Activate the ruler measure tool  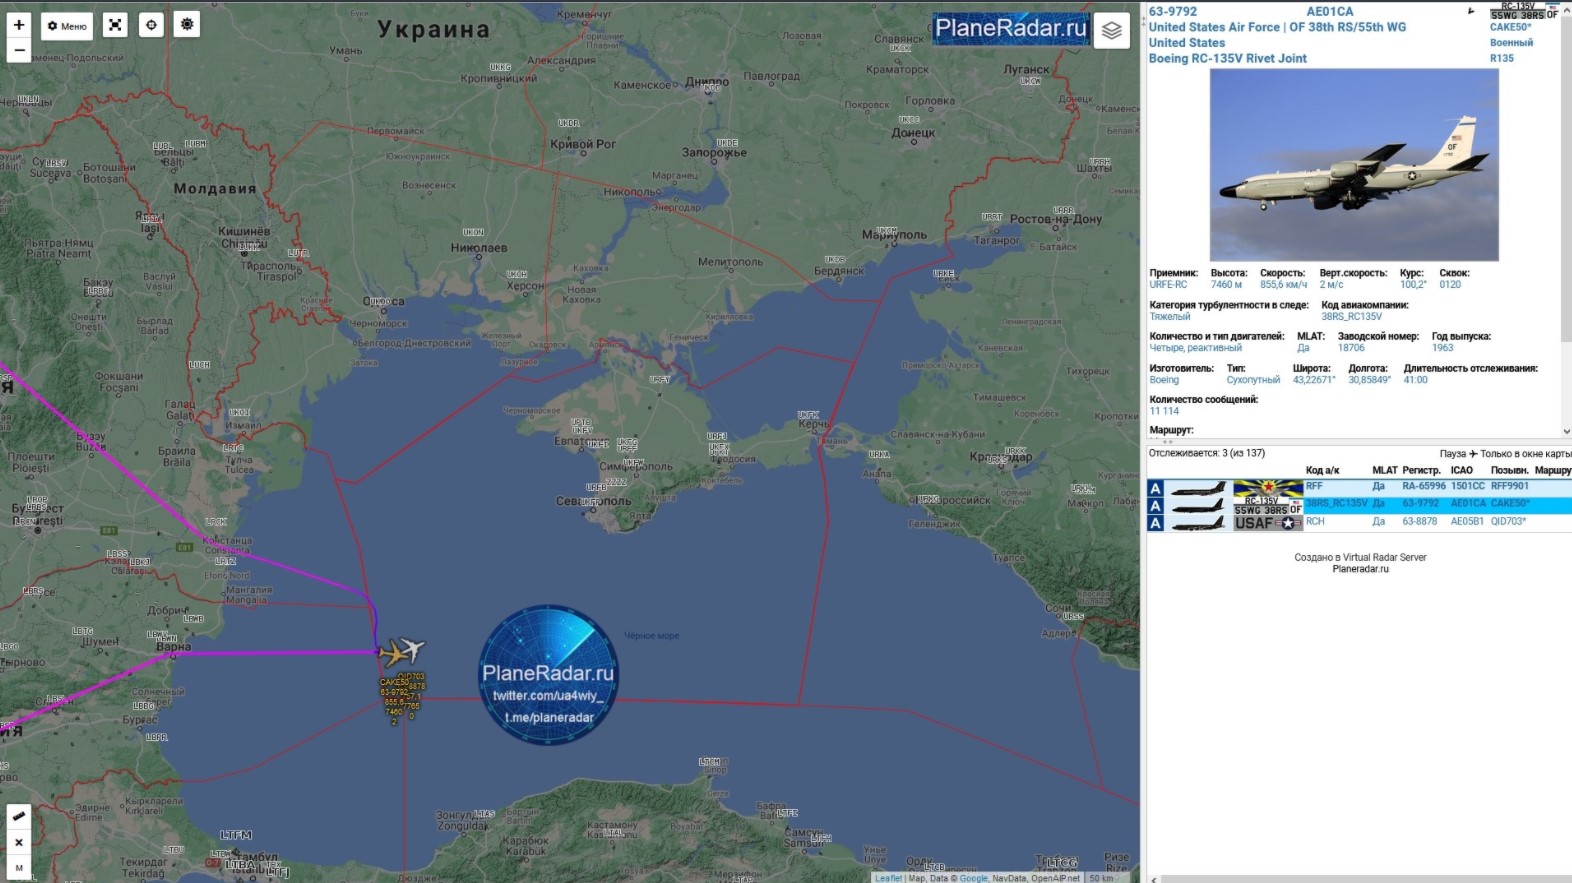pos(18,817)
